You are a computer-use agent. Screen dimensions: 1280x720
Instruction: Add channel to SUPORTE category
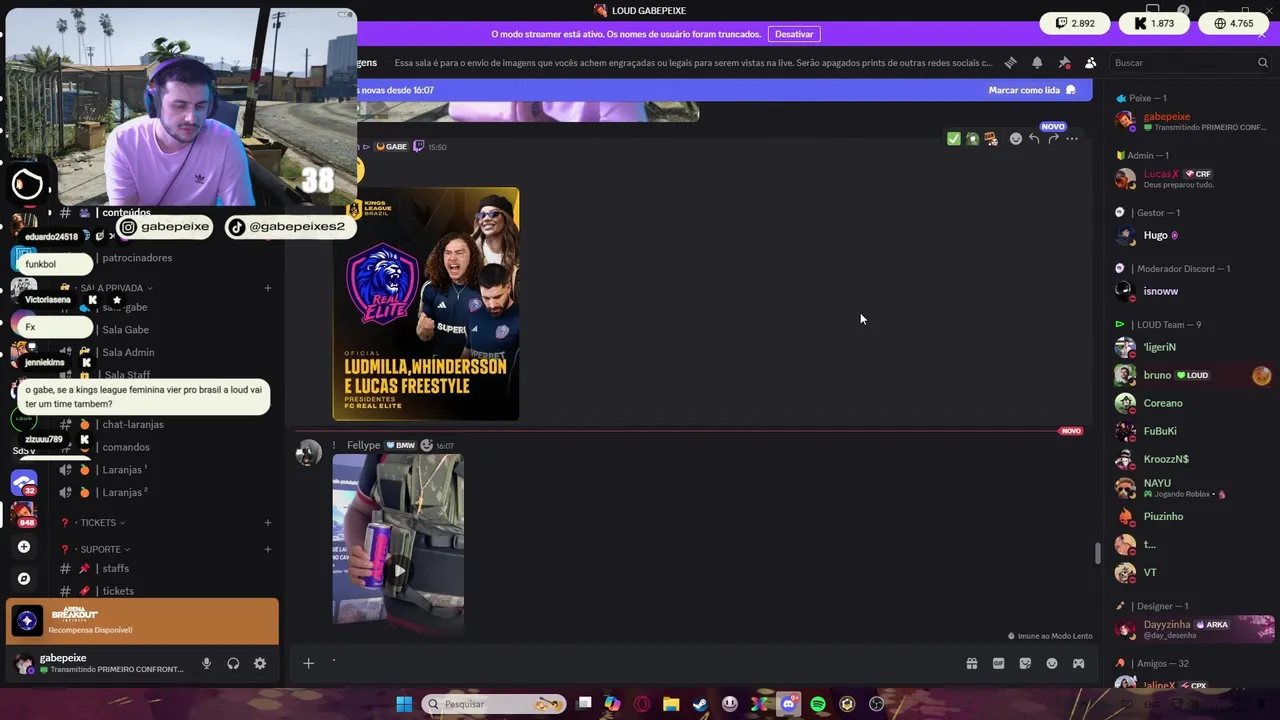(267, 549)
